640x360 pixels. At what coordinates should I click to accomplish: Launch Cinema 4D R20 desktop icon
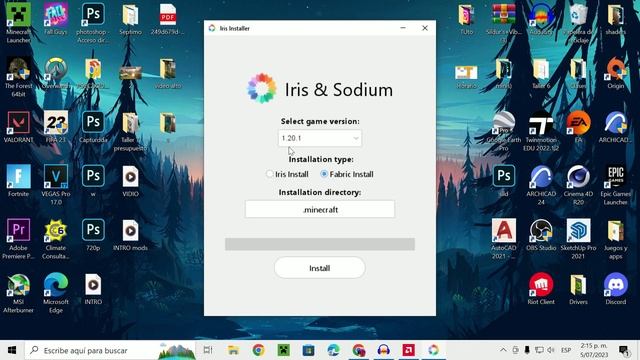tap(578, 185)
